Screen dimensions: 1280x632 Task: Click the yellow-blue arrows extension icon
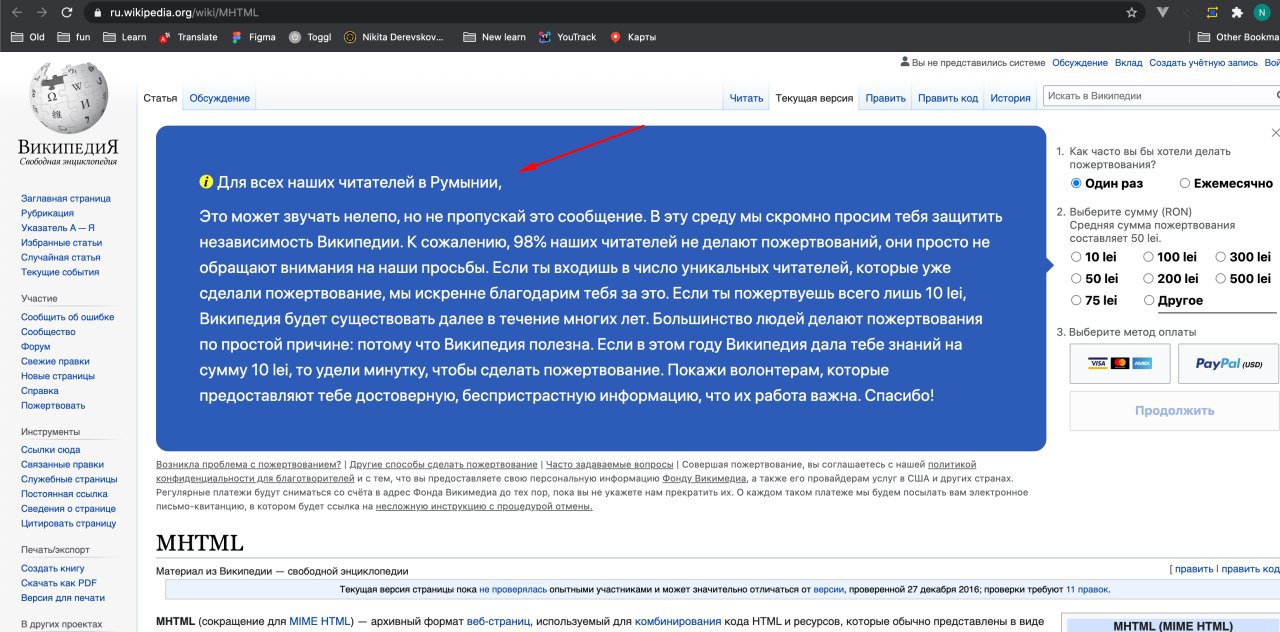tap(1212, 13)
